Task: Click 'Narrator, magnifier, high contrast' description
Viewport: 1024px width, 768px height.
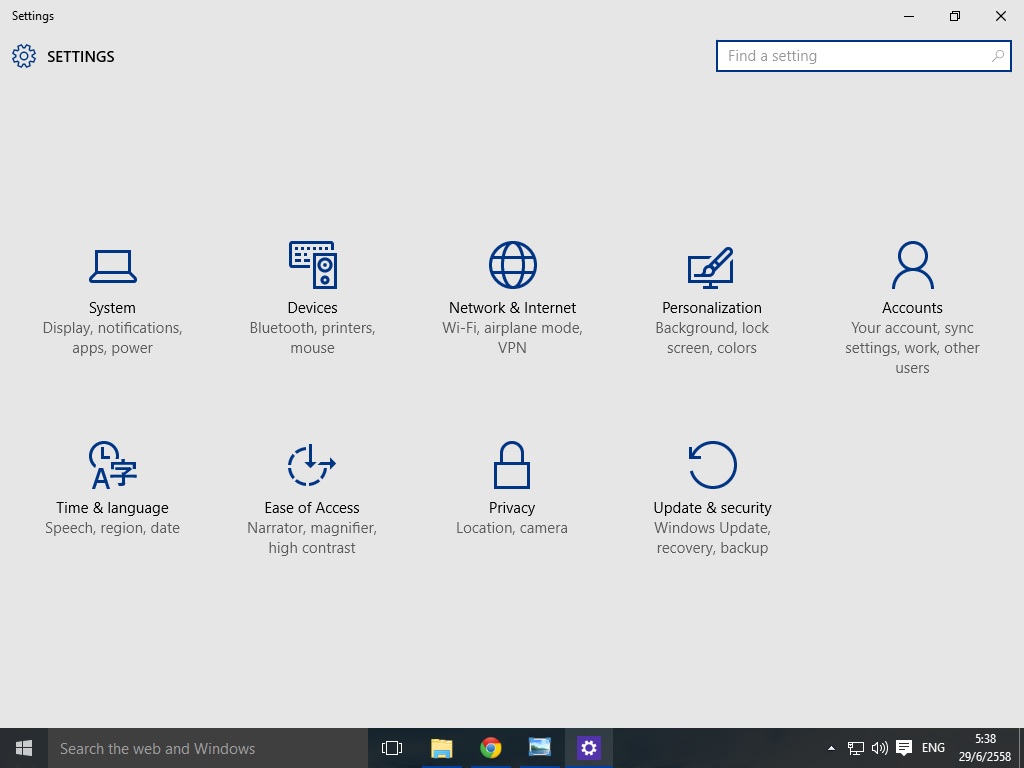Action: tap(312, 537)
